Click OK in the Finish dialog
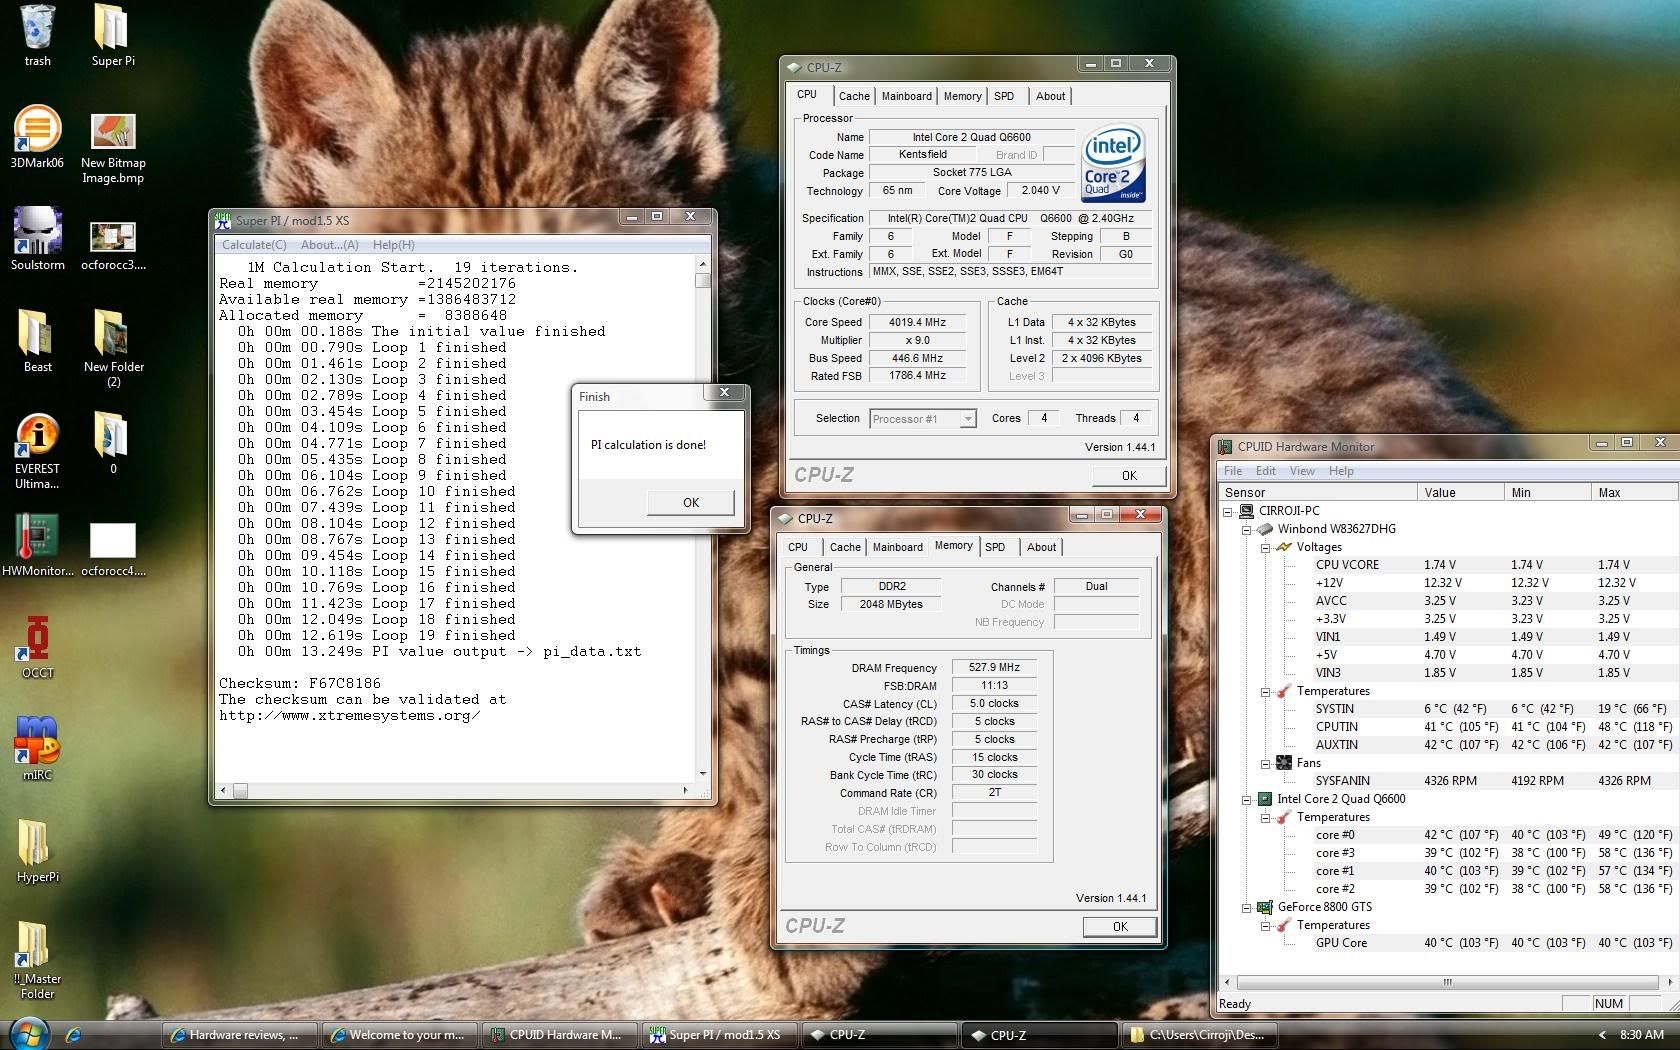Screen dimensions: 1680x1050 (x=691, y=502)
